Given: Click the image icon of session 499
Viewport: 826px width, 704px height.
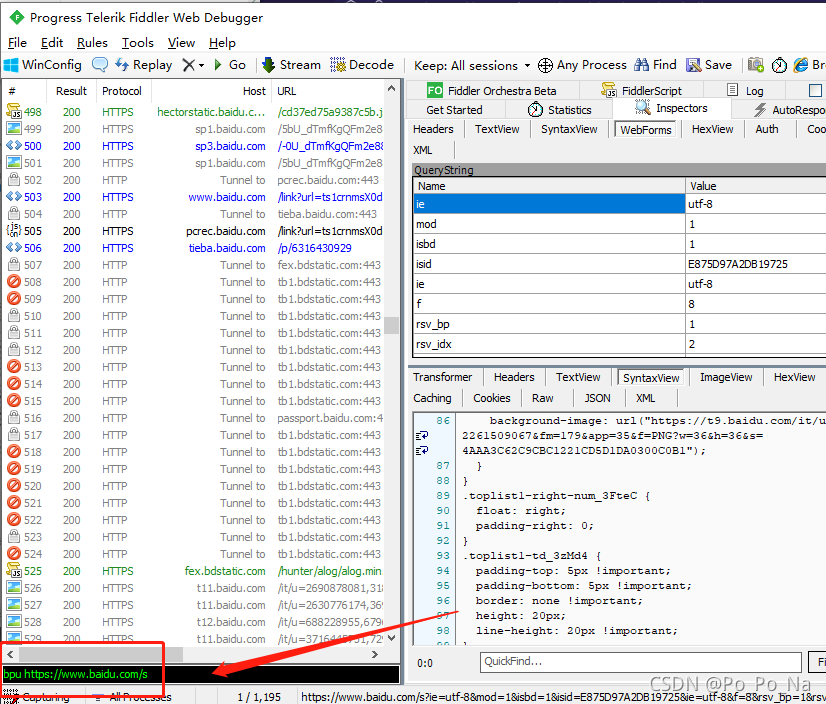Looking at the screenshot, I should 14,129.
